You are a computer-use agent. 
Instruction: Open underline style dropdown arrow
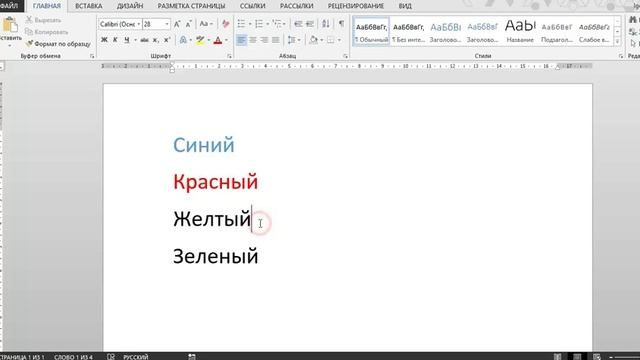pos(135,40)
